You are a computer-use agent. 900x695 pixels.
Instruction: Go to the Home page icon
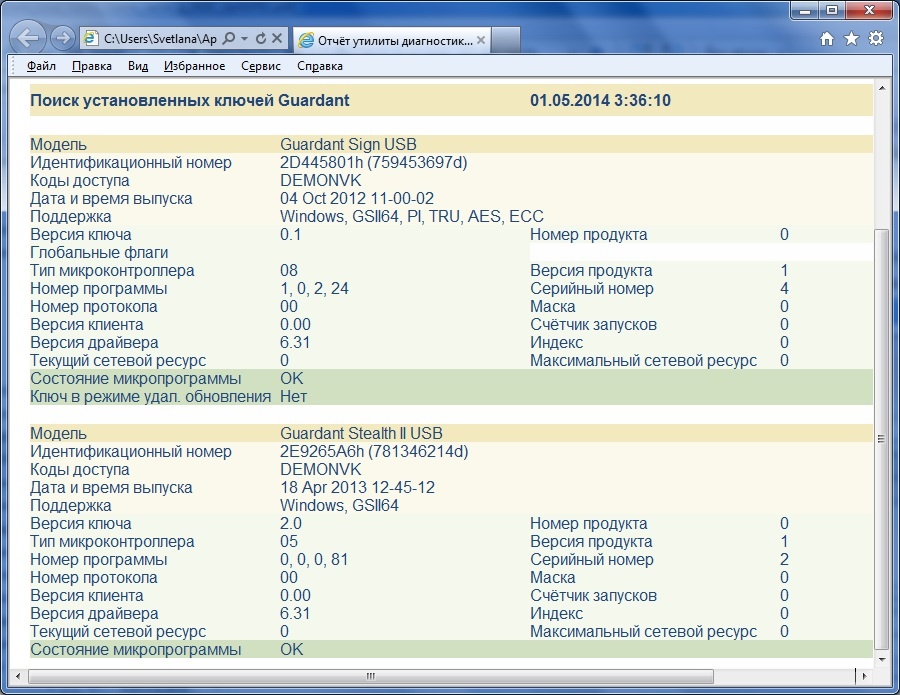[826, 39]
